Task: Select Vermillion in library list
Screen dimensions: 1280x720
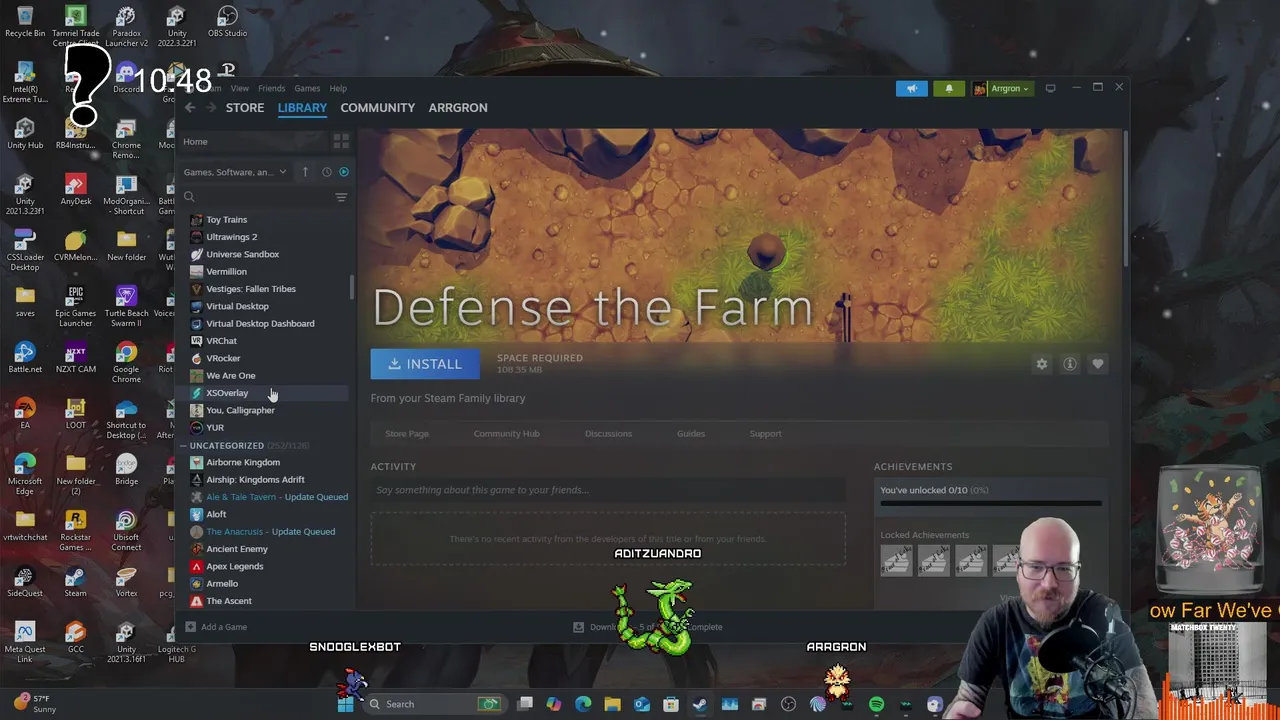Action: click(x=226, y=271)
